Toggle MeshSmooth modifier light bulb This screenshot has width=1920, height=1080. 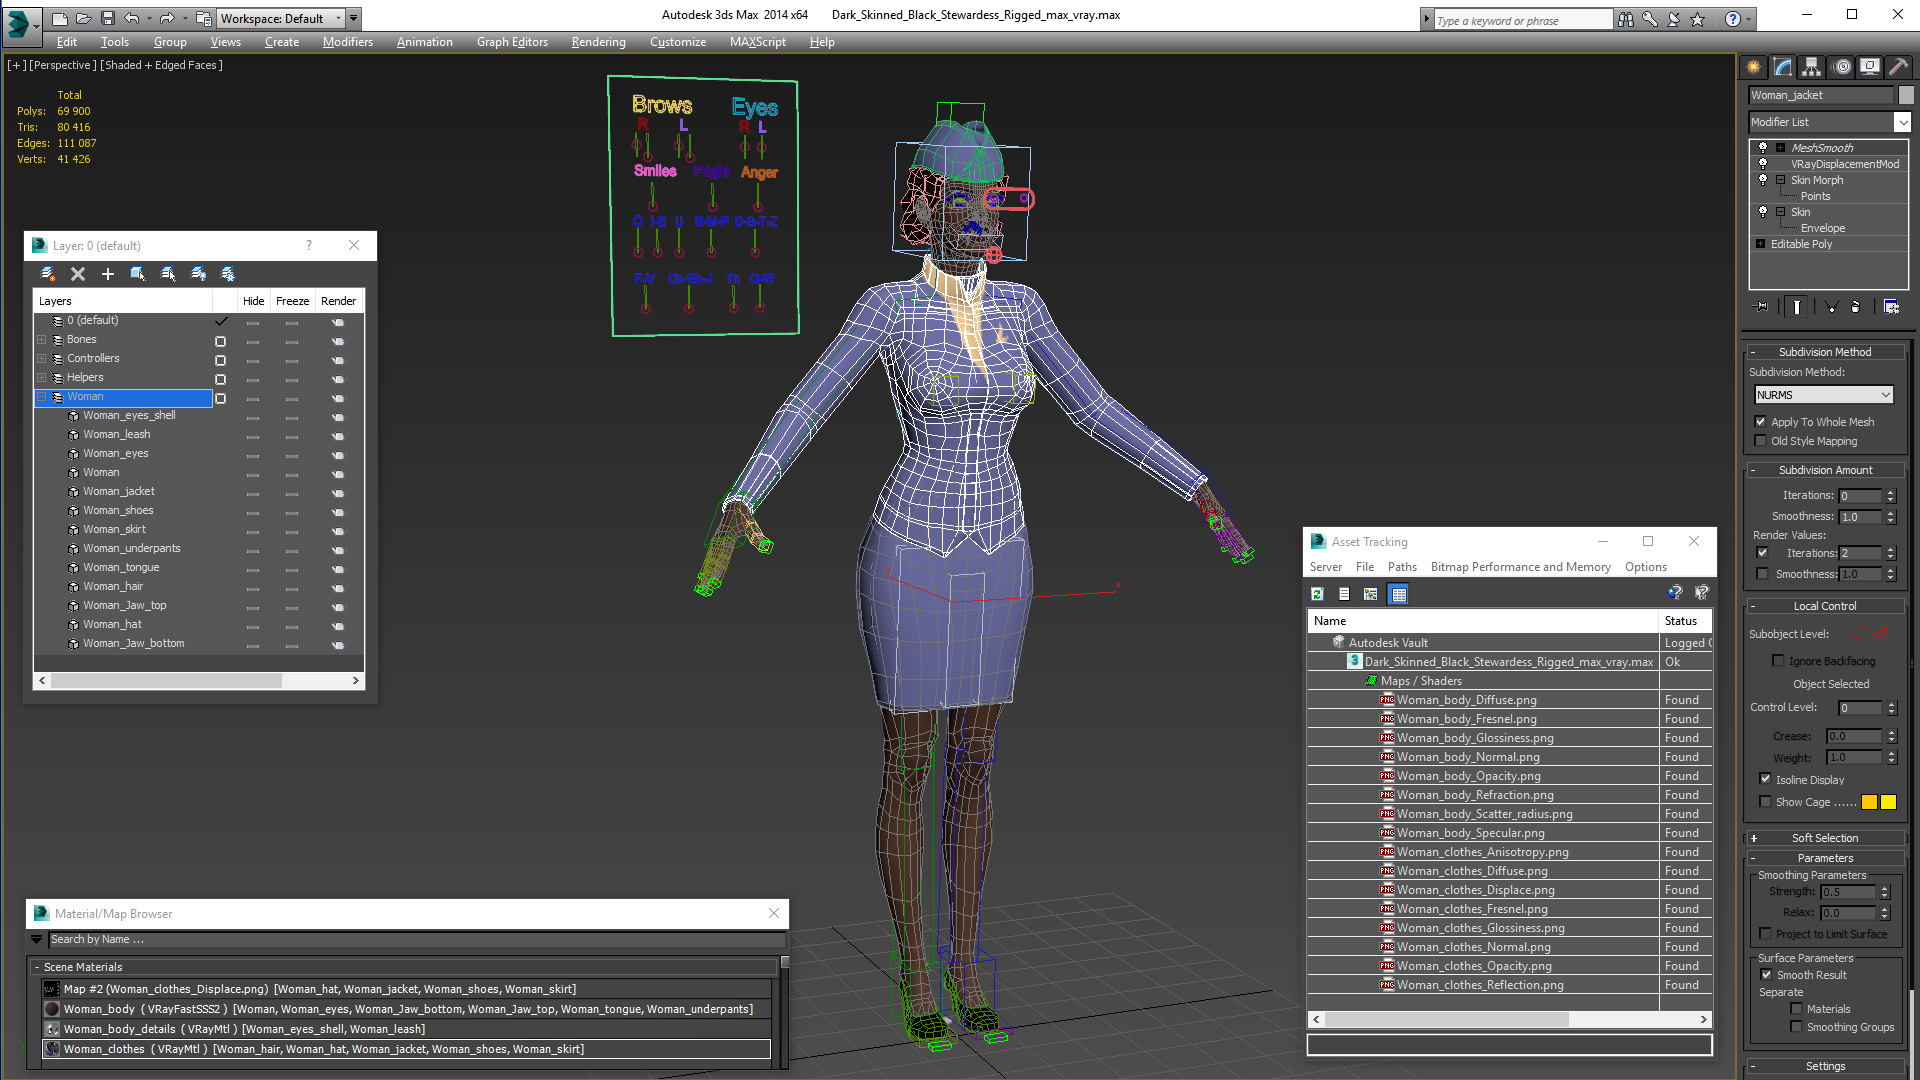[x=1763, y=147]
